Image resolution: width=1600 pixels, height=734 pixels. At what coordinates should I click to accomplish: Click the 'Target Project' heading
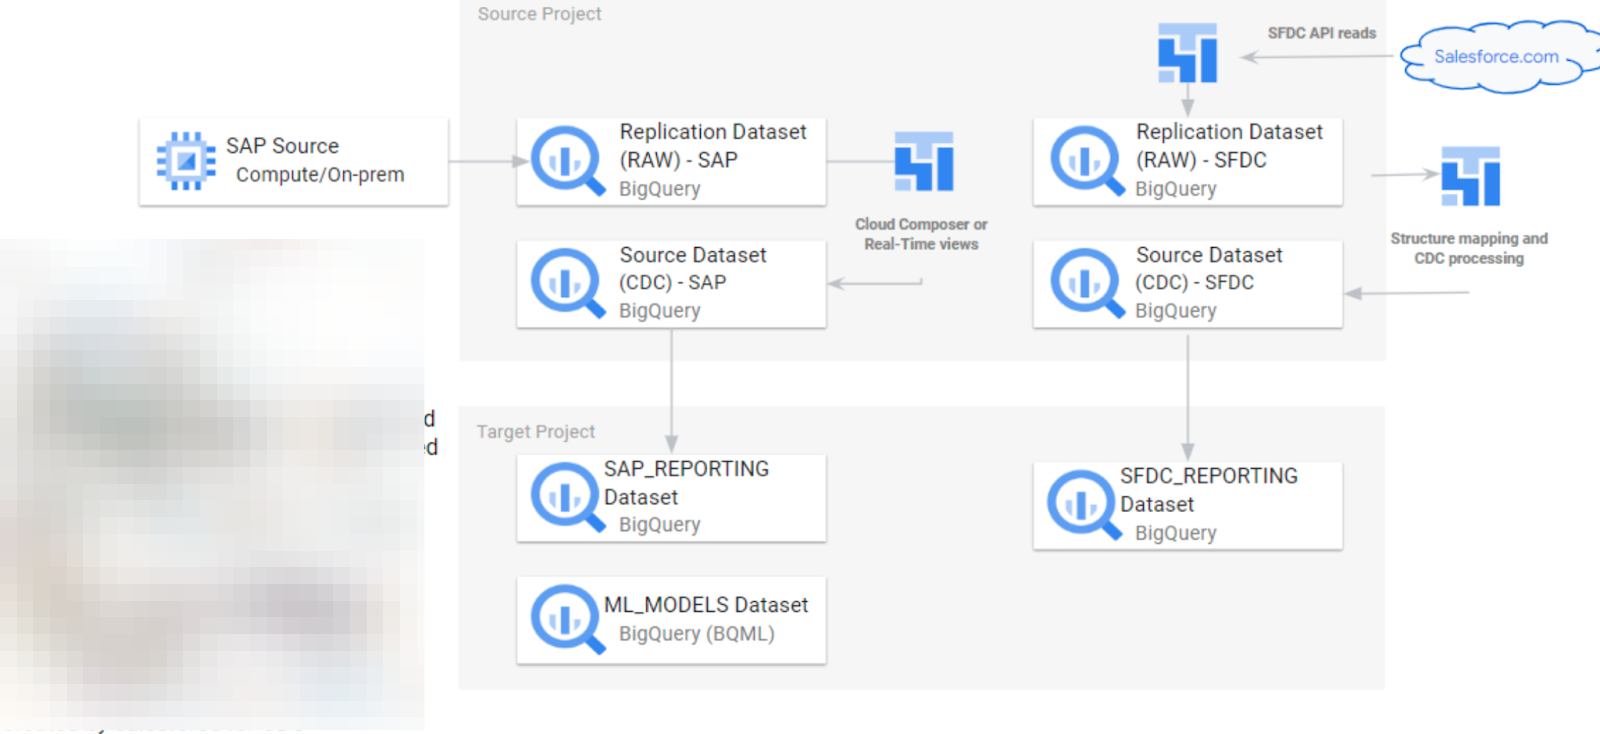pos(535,432)
